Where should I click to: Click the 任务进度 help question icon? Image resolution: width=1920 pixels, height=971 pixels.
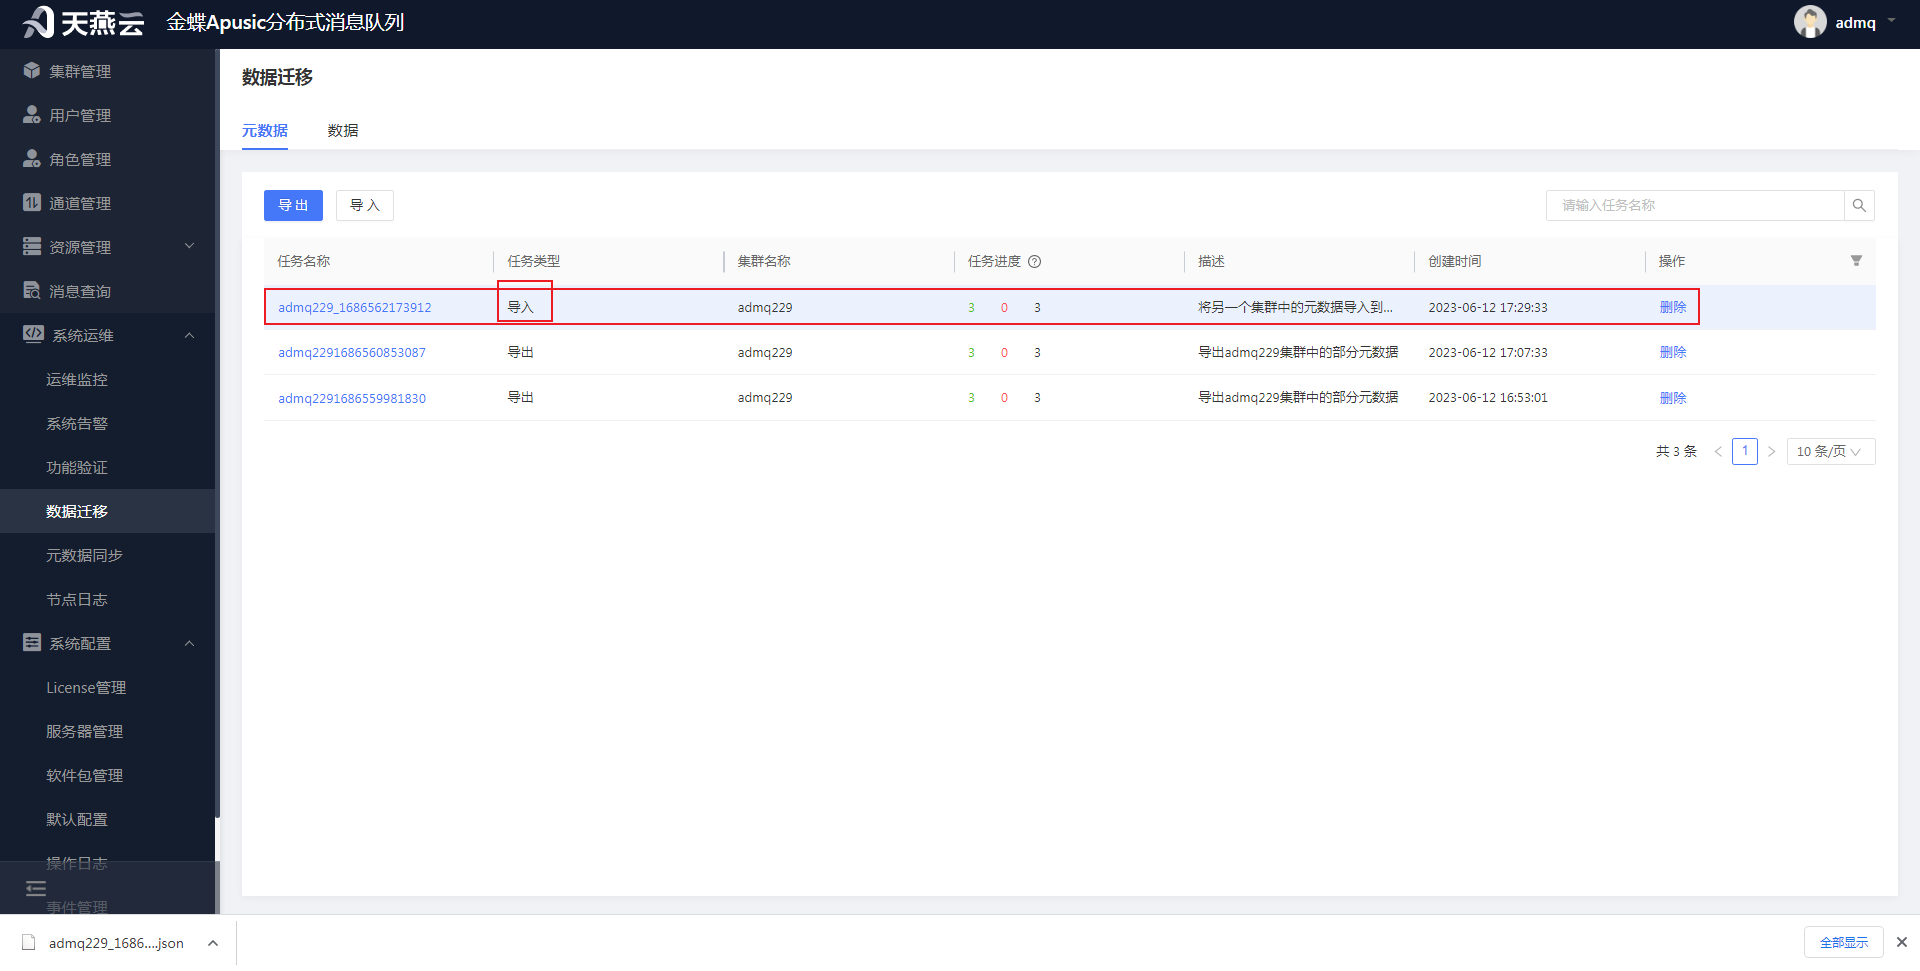click(x=1035, y=261)
